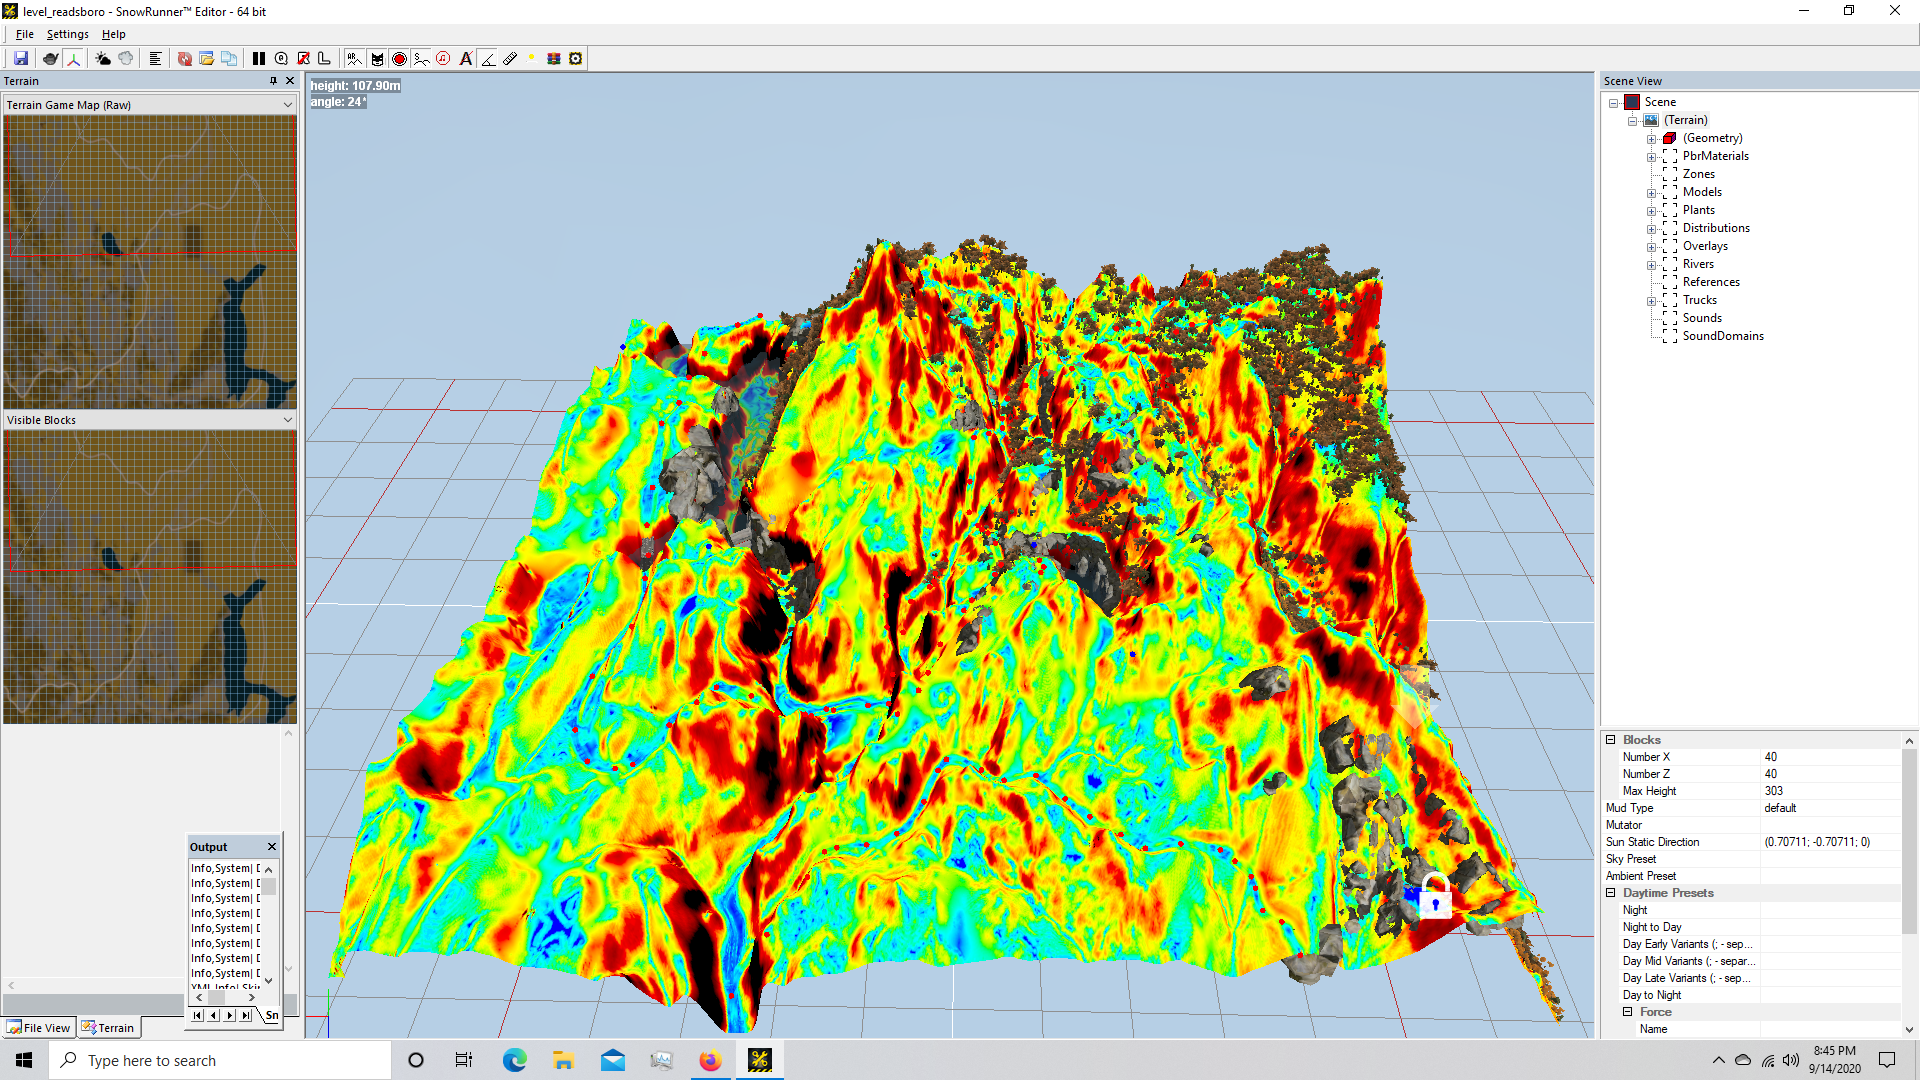This screenshot has height=1080, width=1920.
Task: Click the red music note icon
Action: [443, 59]
